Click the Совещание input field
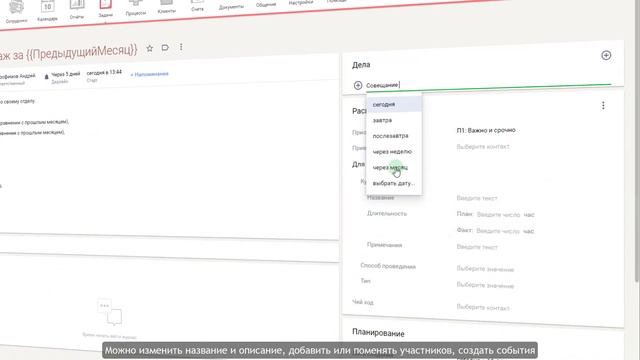The image size is (640, 360). click(x=488, y=84)
